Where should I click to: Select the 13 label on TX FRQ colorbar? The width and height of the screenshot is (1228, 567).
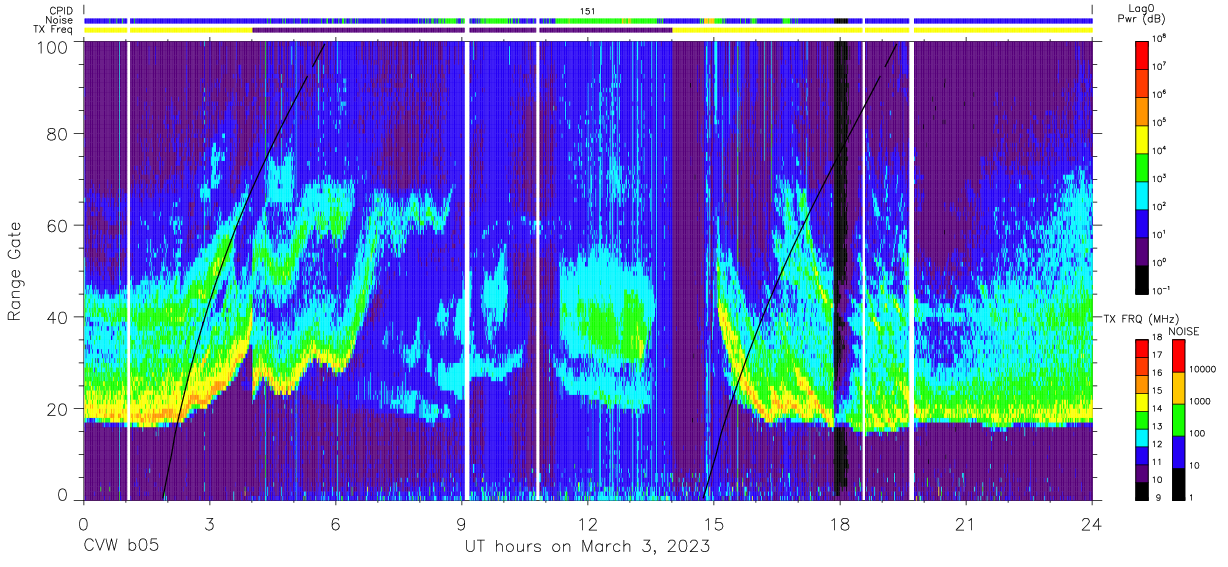pos(1159,428)
